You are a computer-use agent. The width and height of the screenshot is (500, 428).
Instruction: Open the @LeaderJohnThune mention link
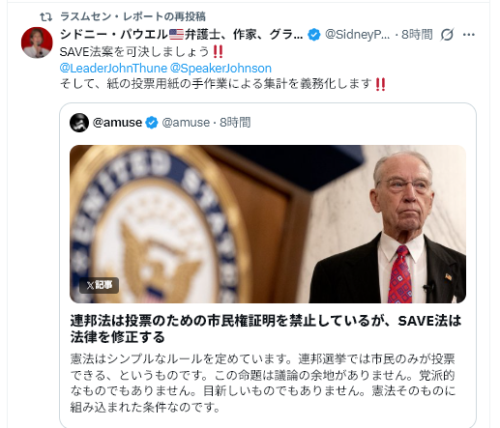click(x=113, y=68)
